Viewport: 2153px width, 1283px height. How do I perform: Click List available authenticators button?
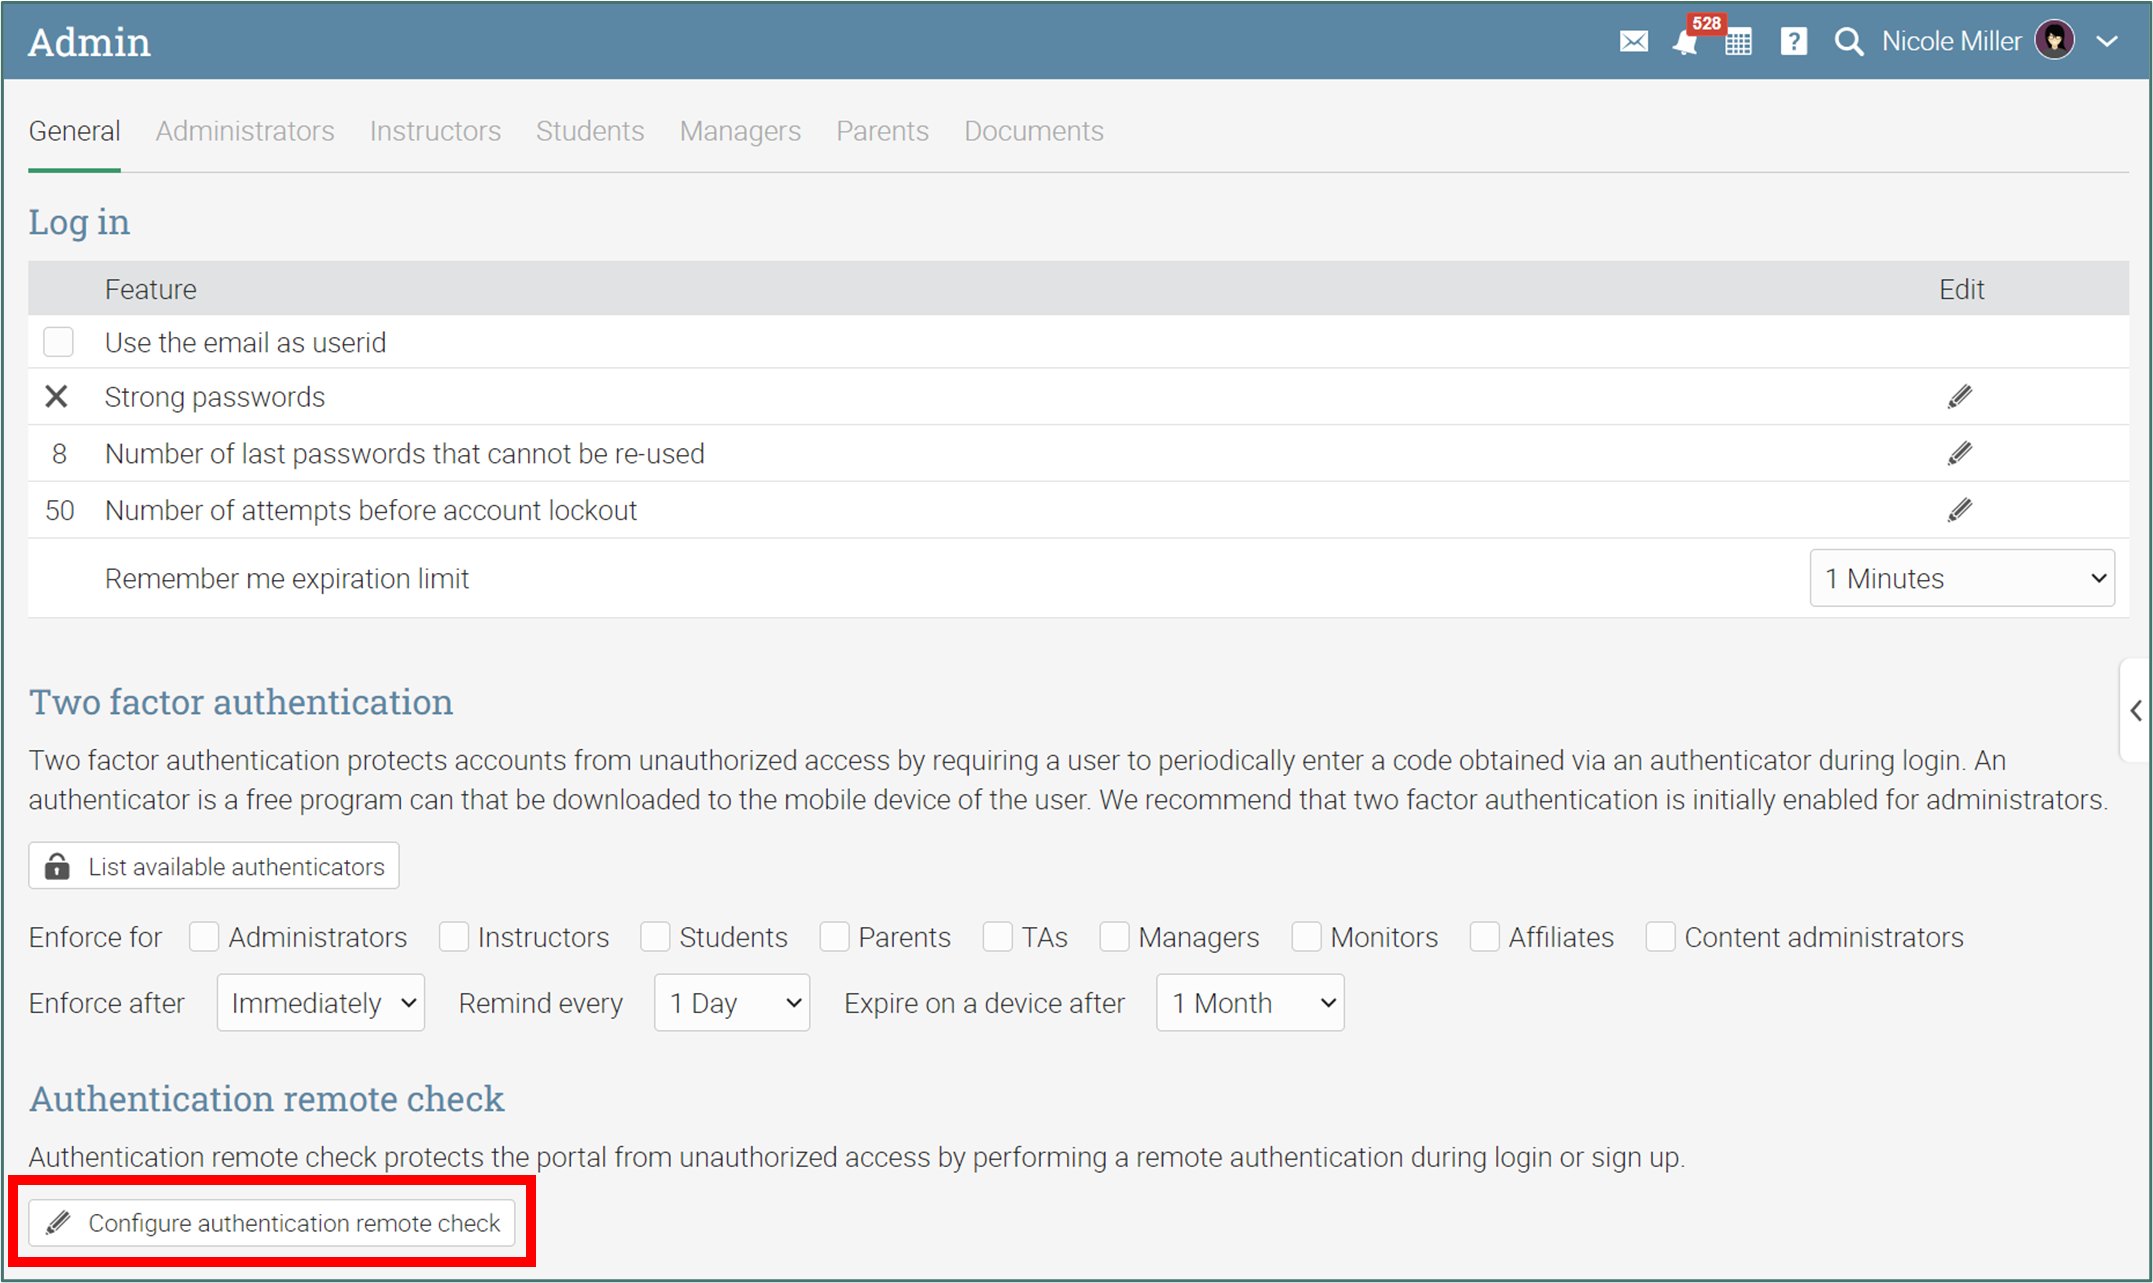(214, 866)
